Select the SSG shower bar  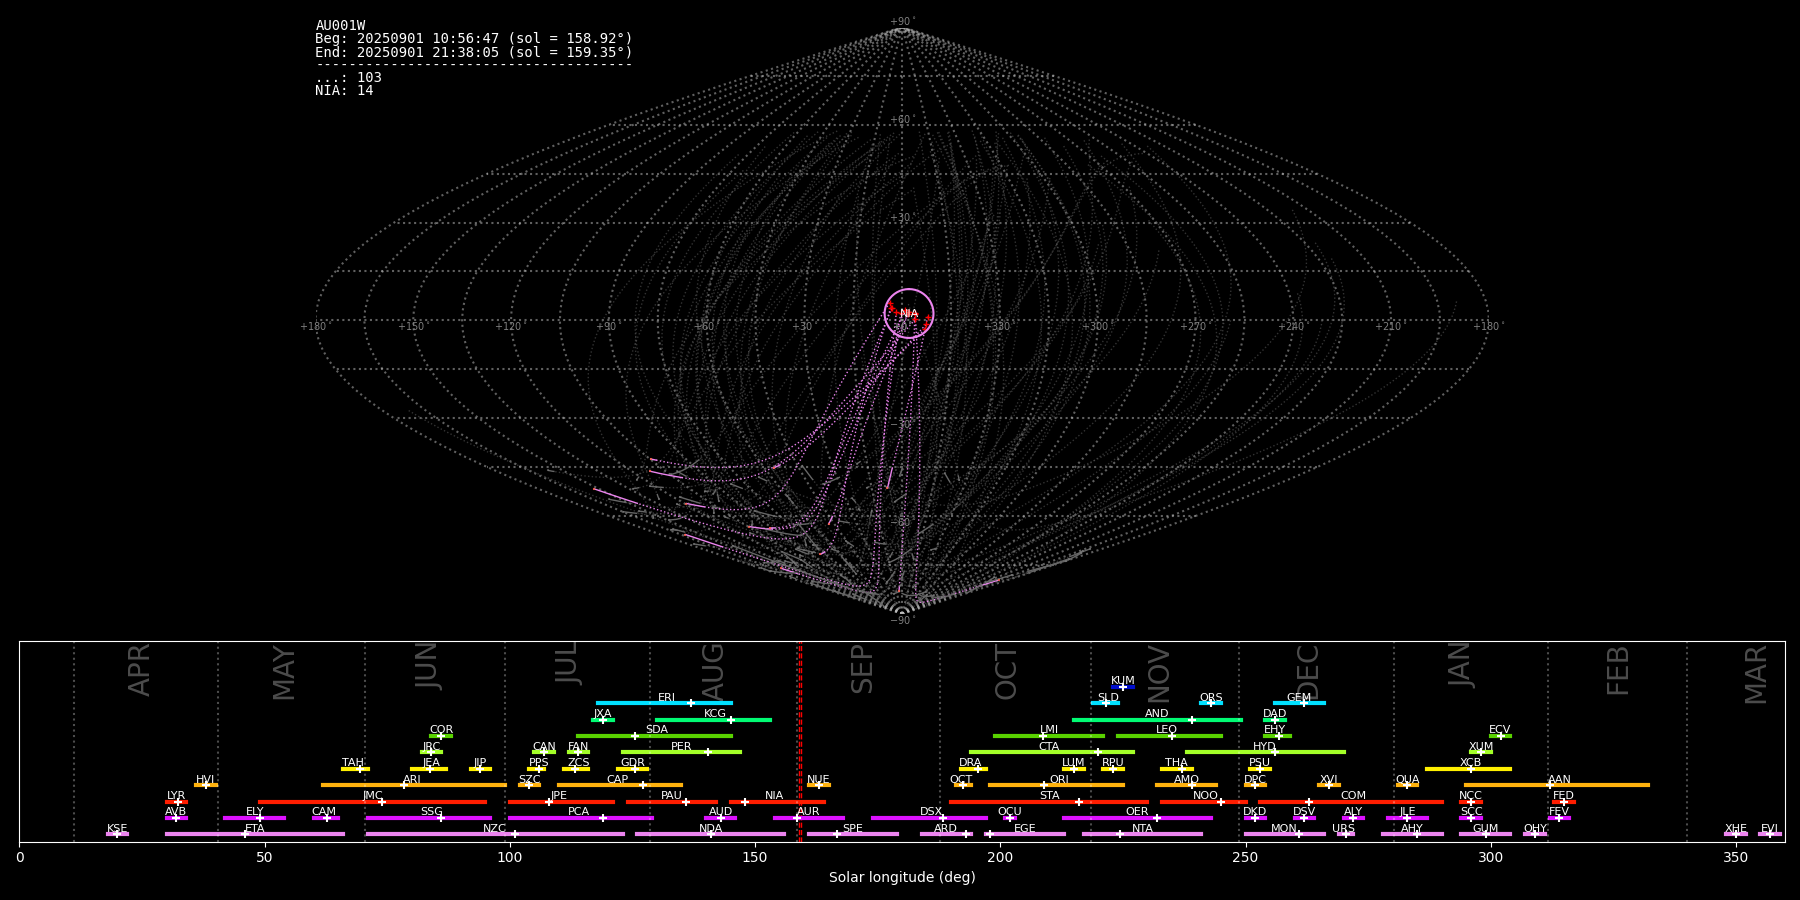tap(429, 818)
